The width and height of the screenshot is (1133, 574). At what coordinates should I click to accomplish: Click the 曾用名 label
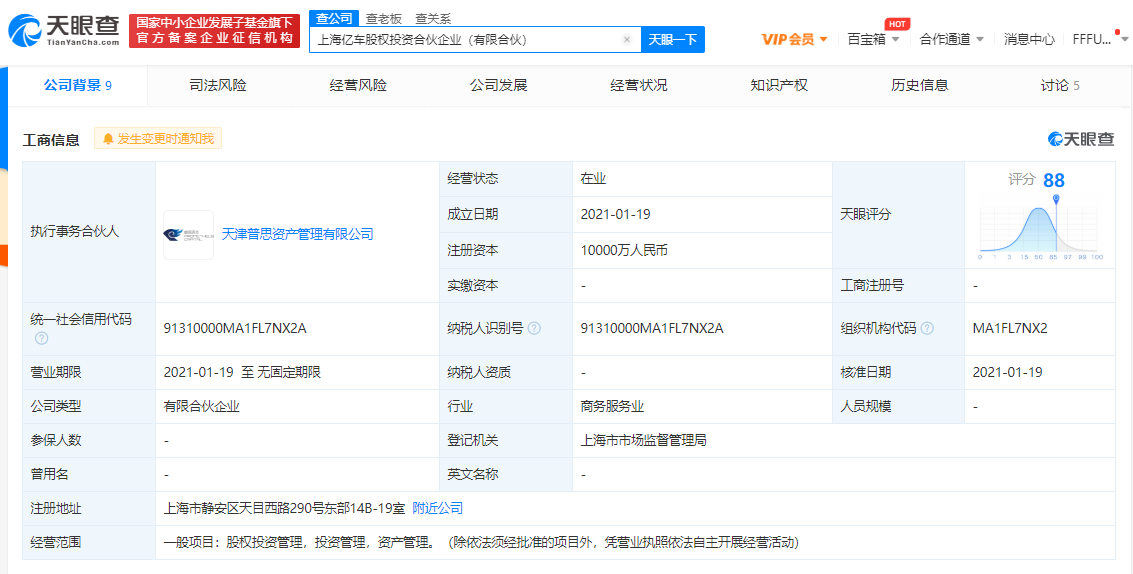pos(49,475)
